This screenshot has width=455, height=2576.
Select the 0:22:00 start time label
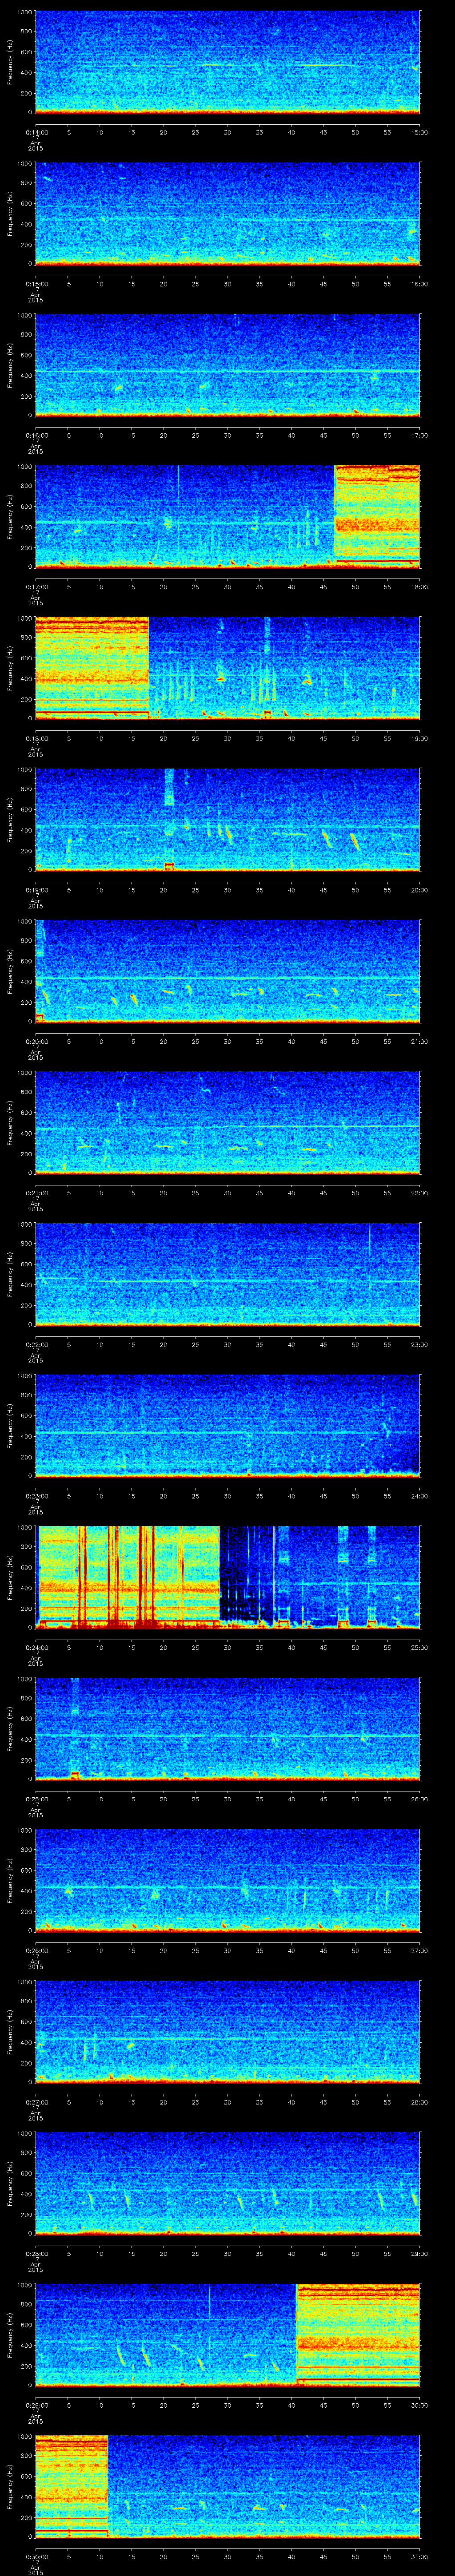tap(36, 1344)
